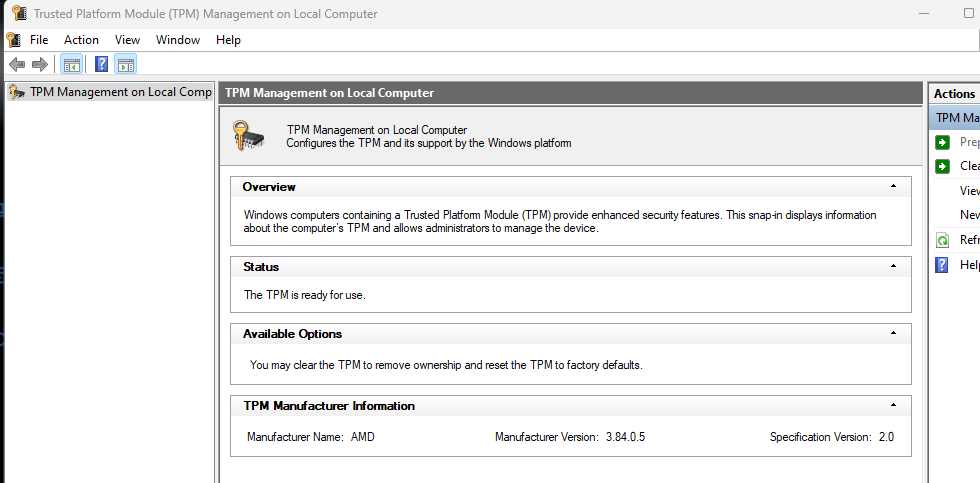Click 'The TPM is ready for use.' text

[304, 295]
